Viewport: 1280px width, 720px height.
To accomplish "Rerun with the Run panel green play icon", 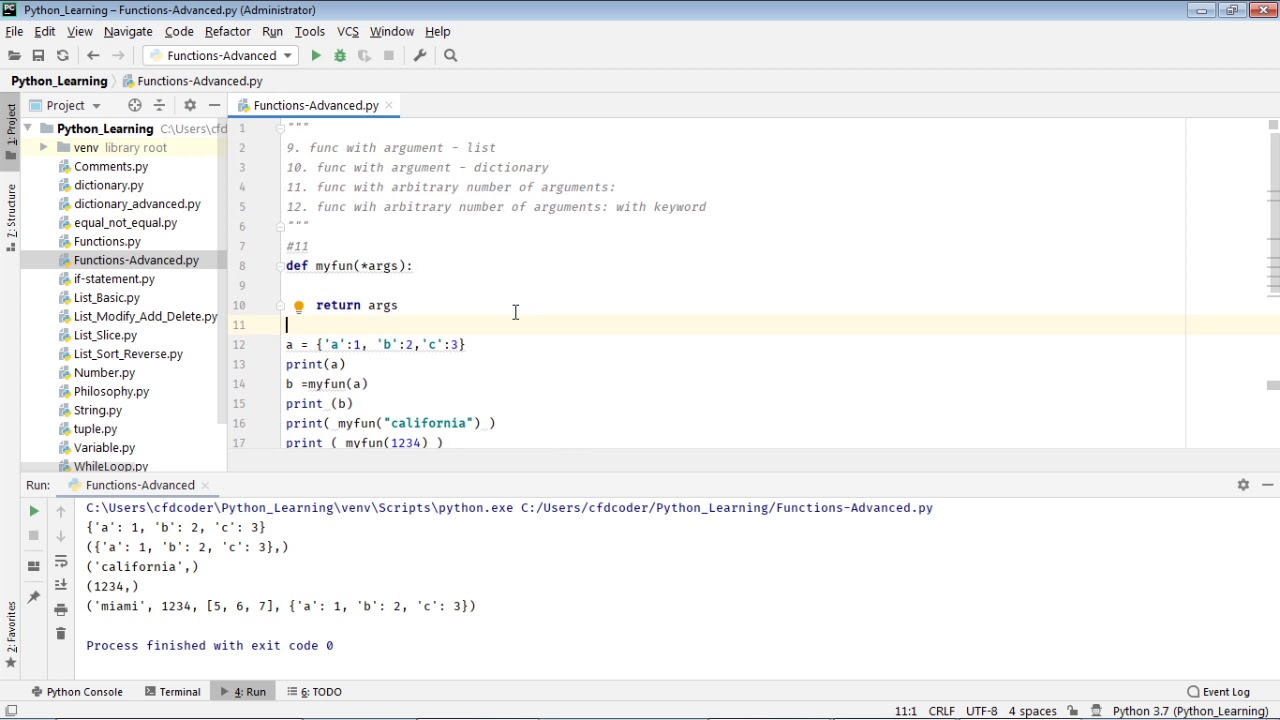I will 34,511.
